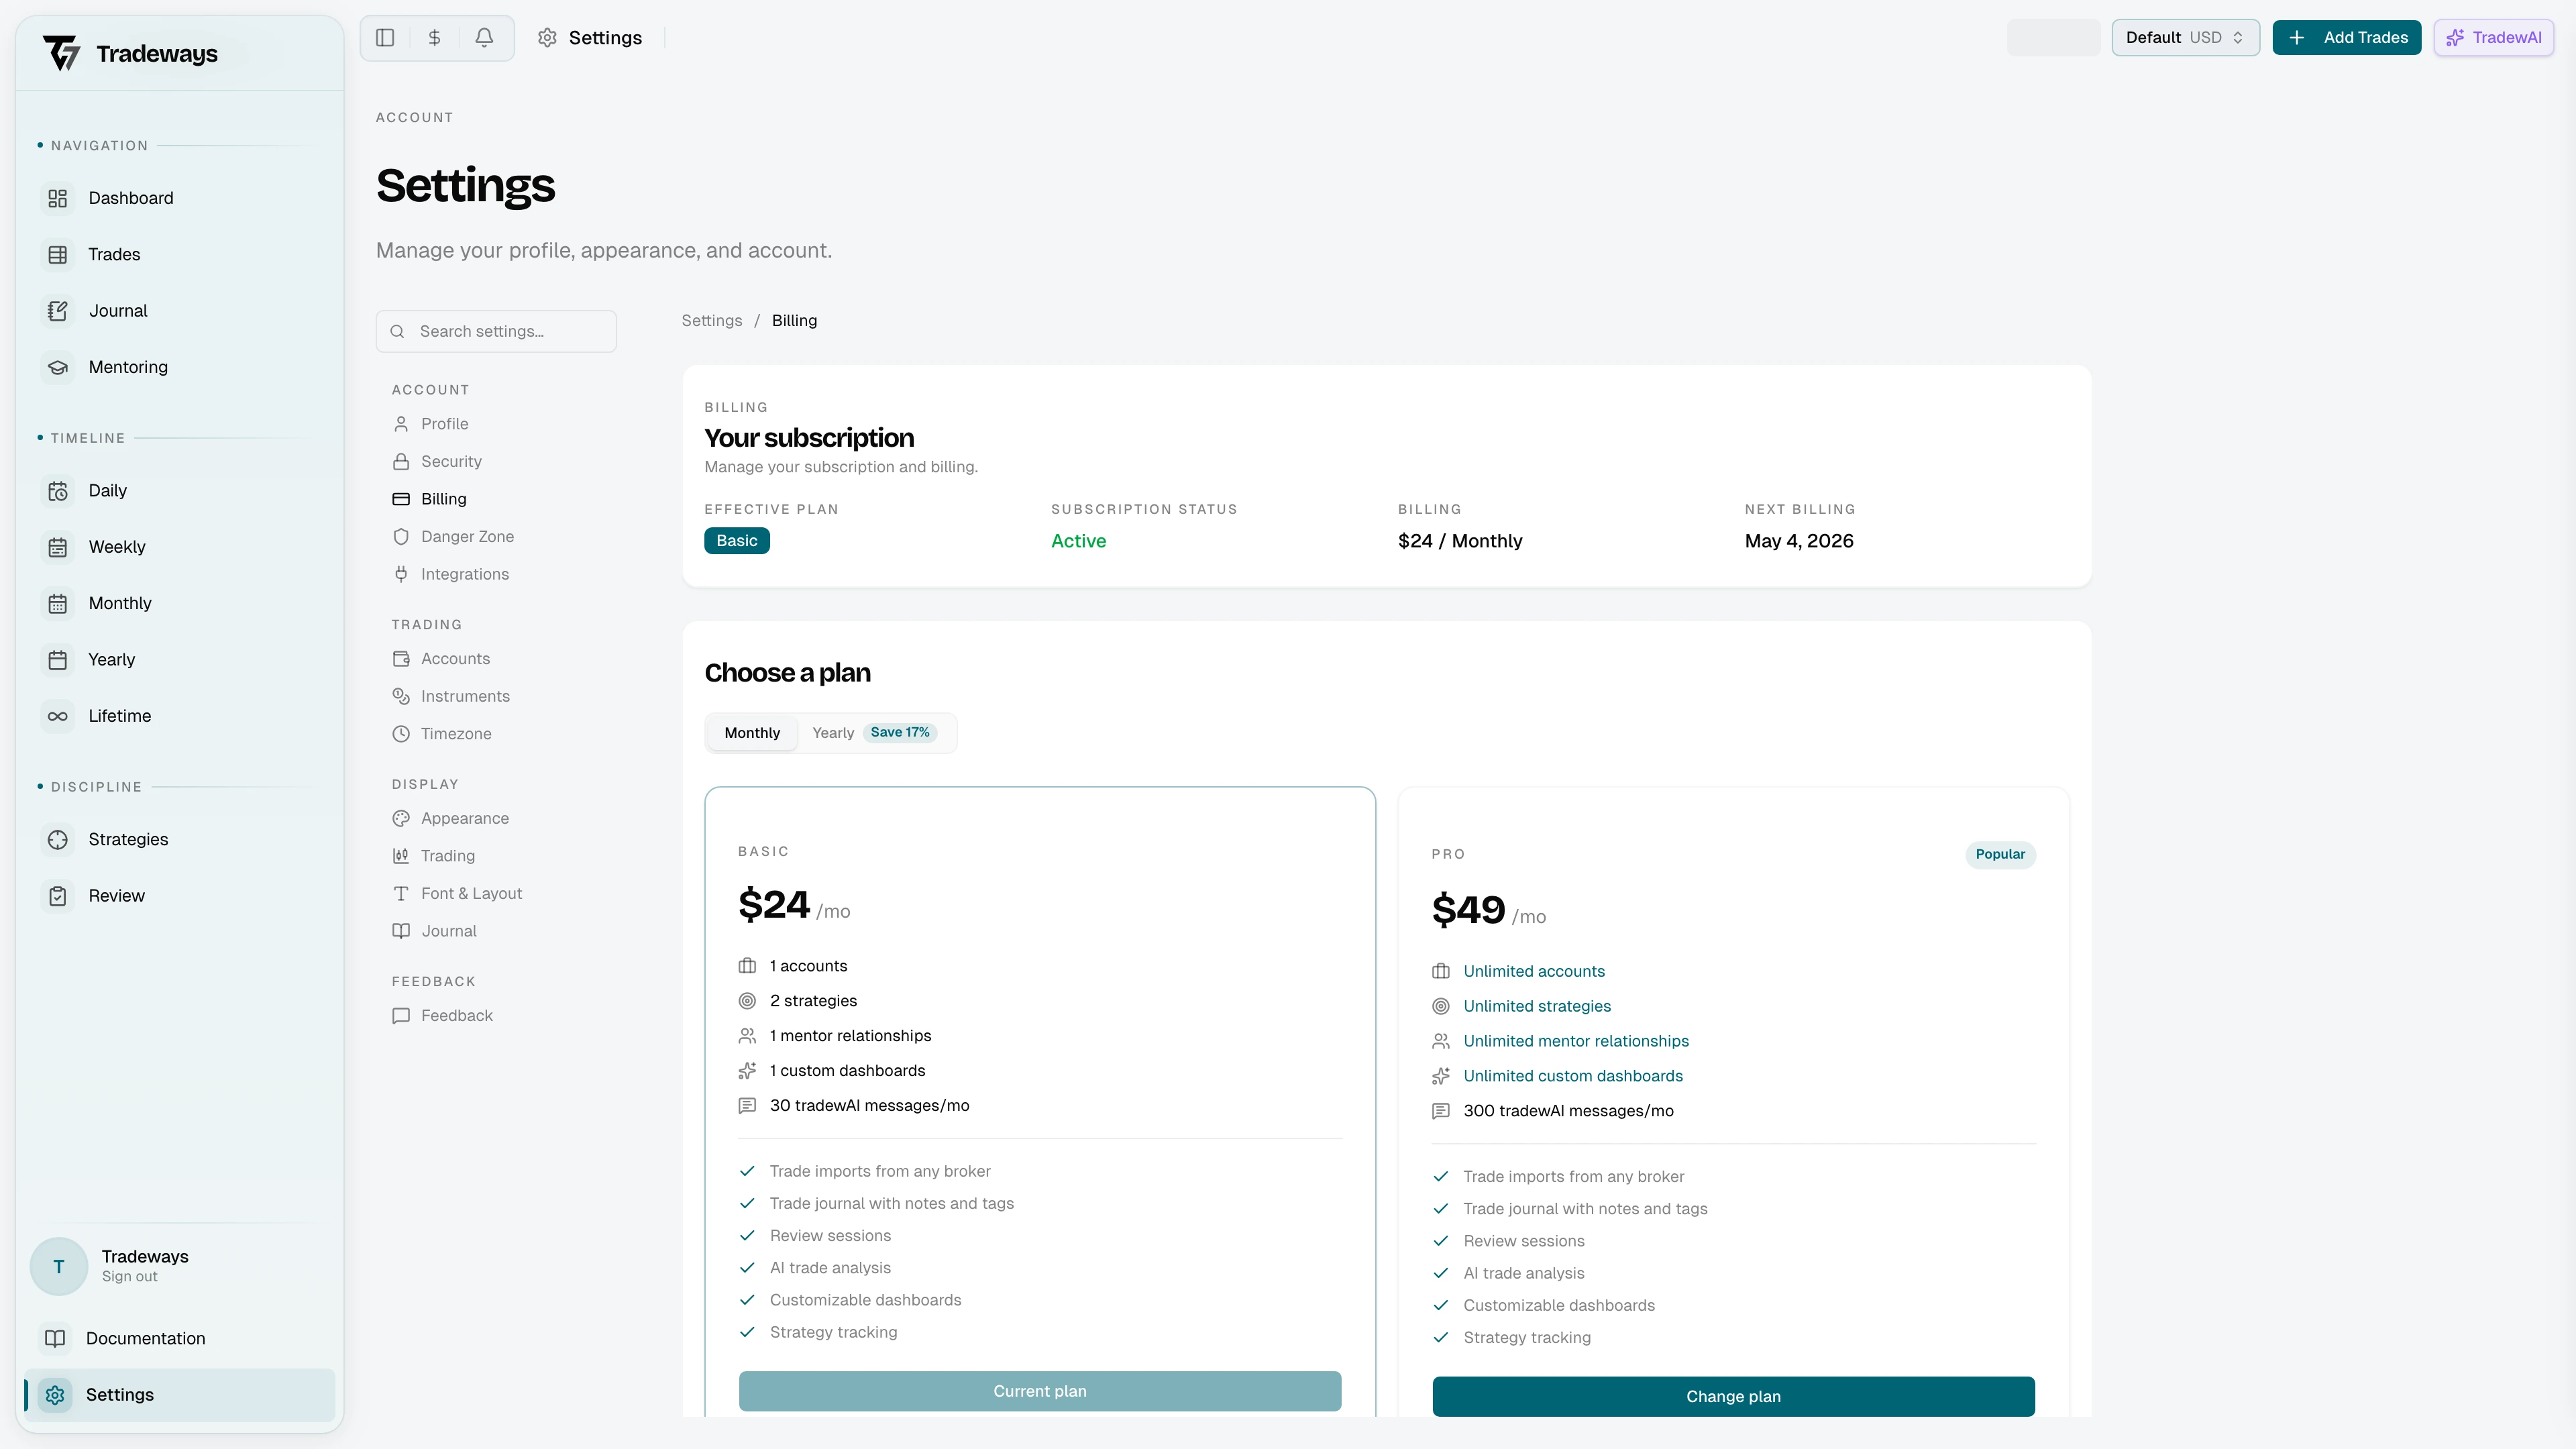This screenshot has width=2576, height=1449.
Task: Select the Trades sidebar icon
Action: tap(57, 254)
